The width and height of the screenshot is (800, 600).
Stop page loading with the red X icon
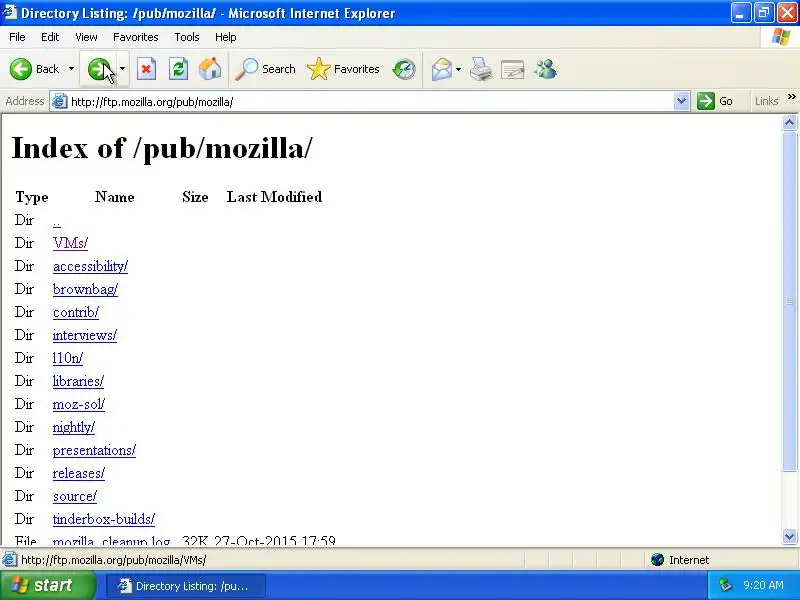(146, 69)
